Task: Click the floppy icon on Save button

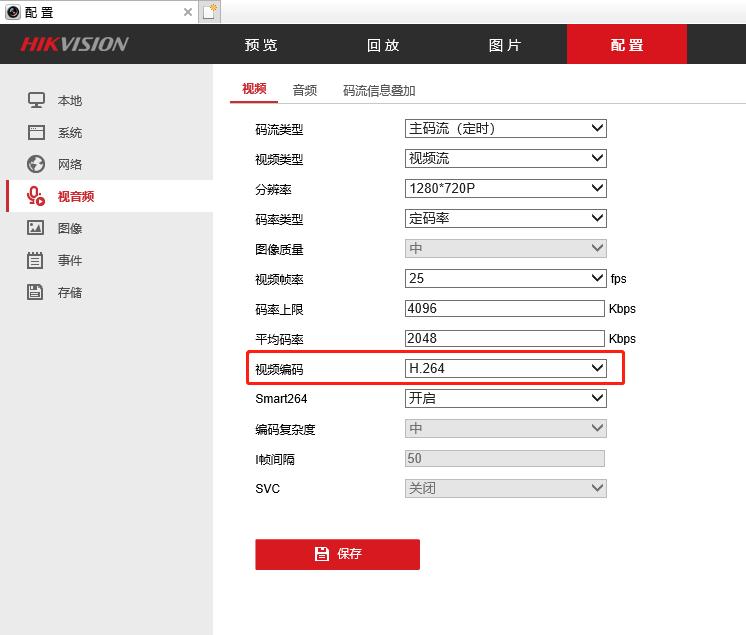Action: click(x=322, y=554)
